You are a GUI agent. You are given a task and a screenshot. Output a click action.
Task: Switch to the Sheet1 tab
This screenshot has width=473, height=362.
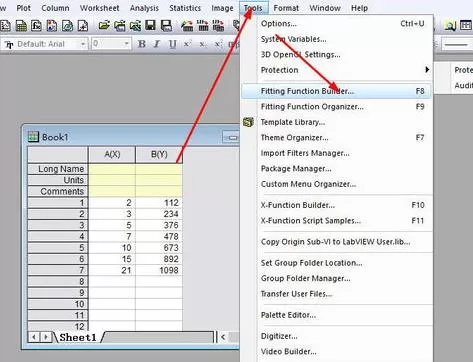78,337
